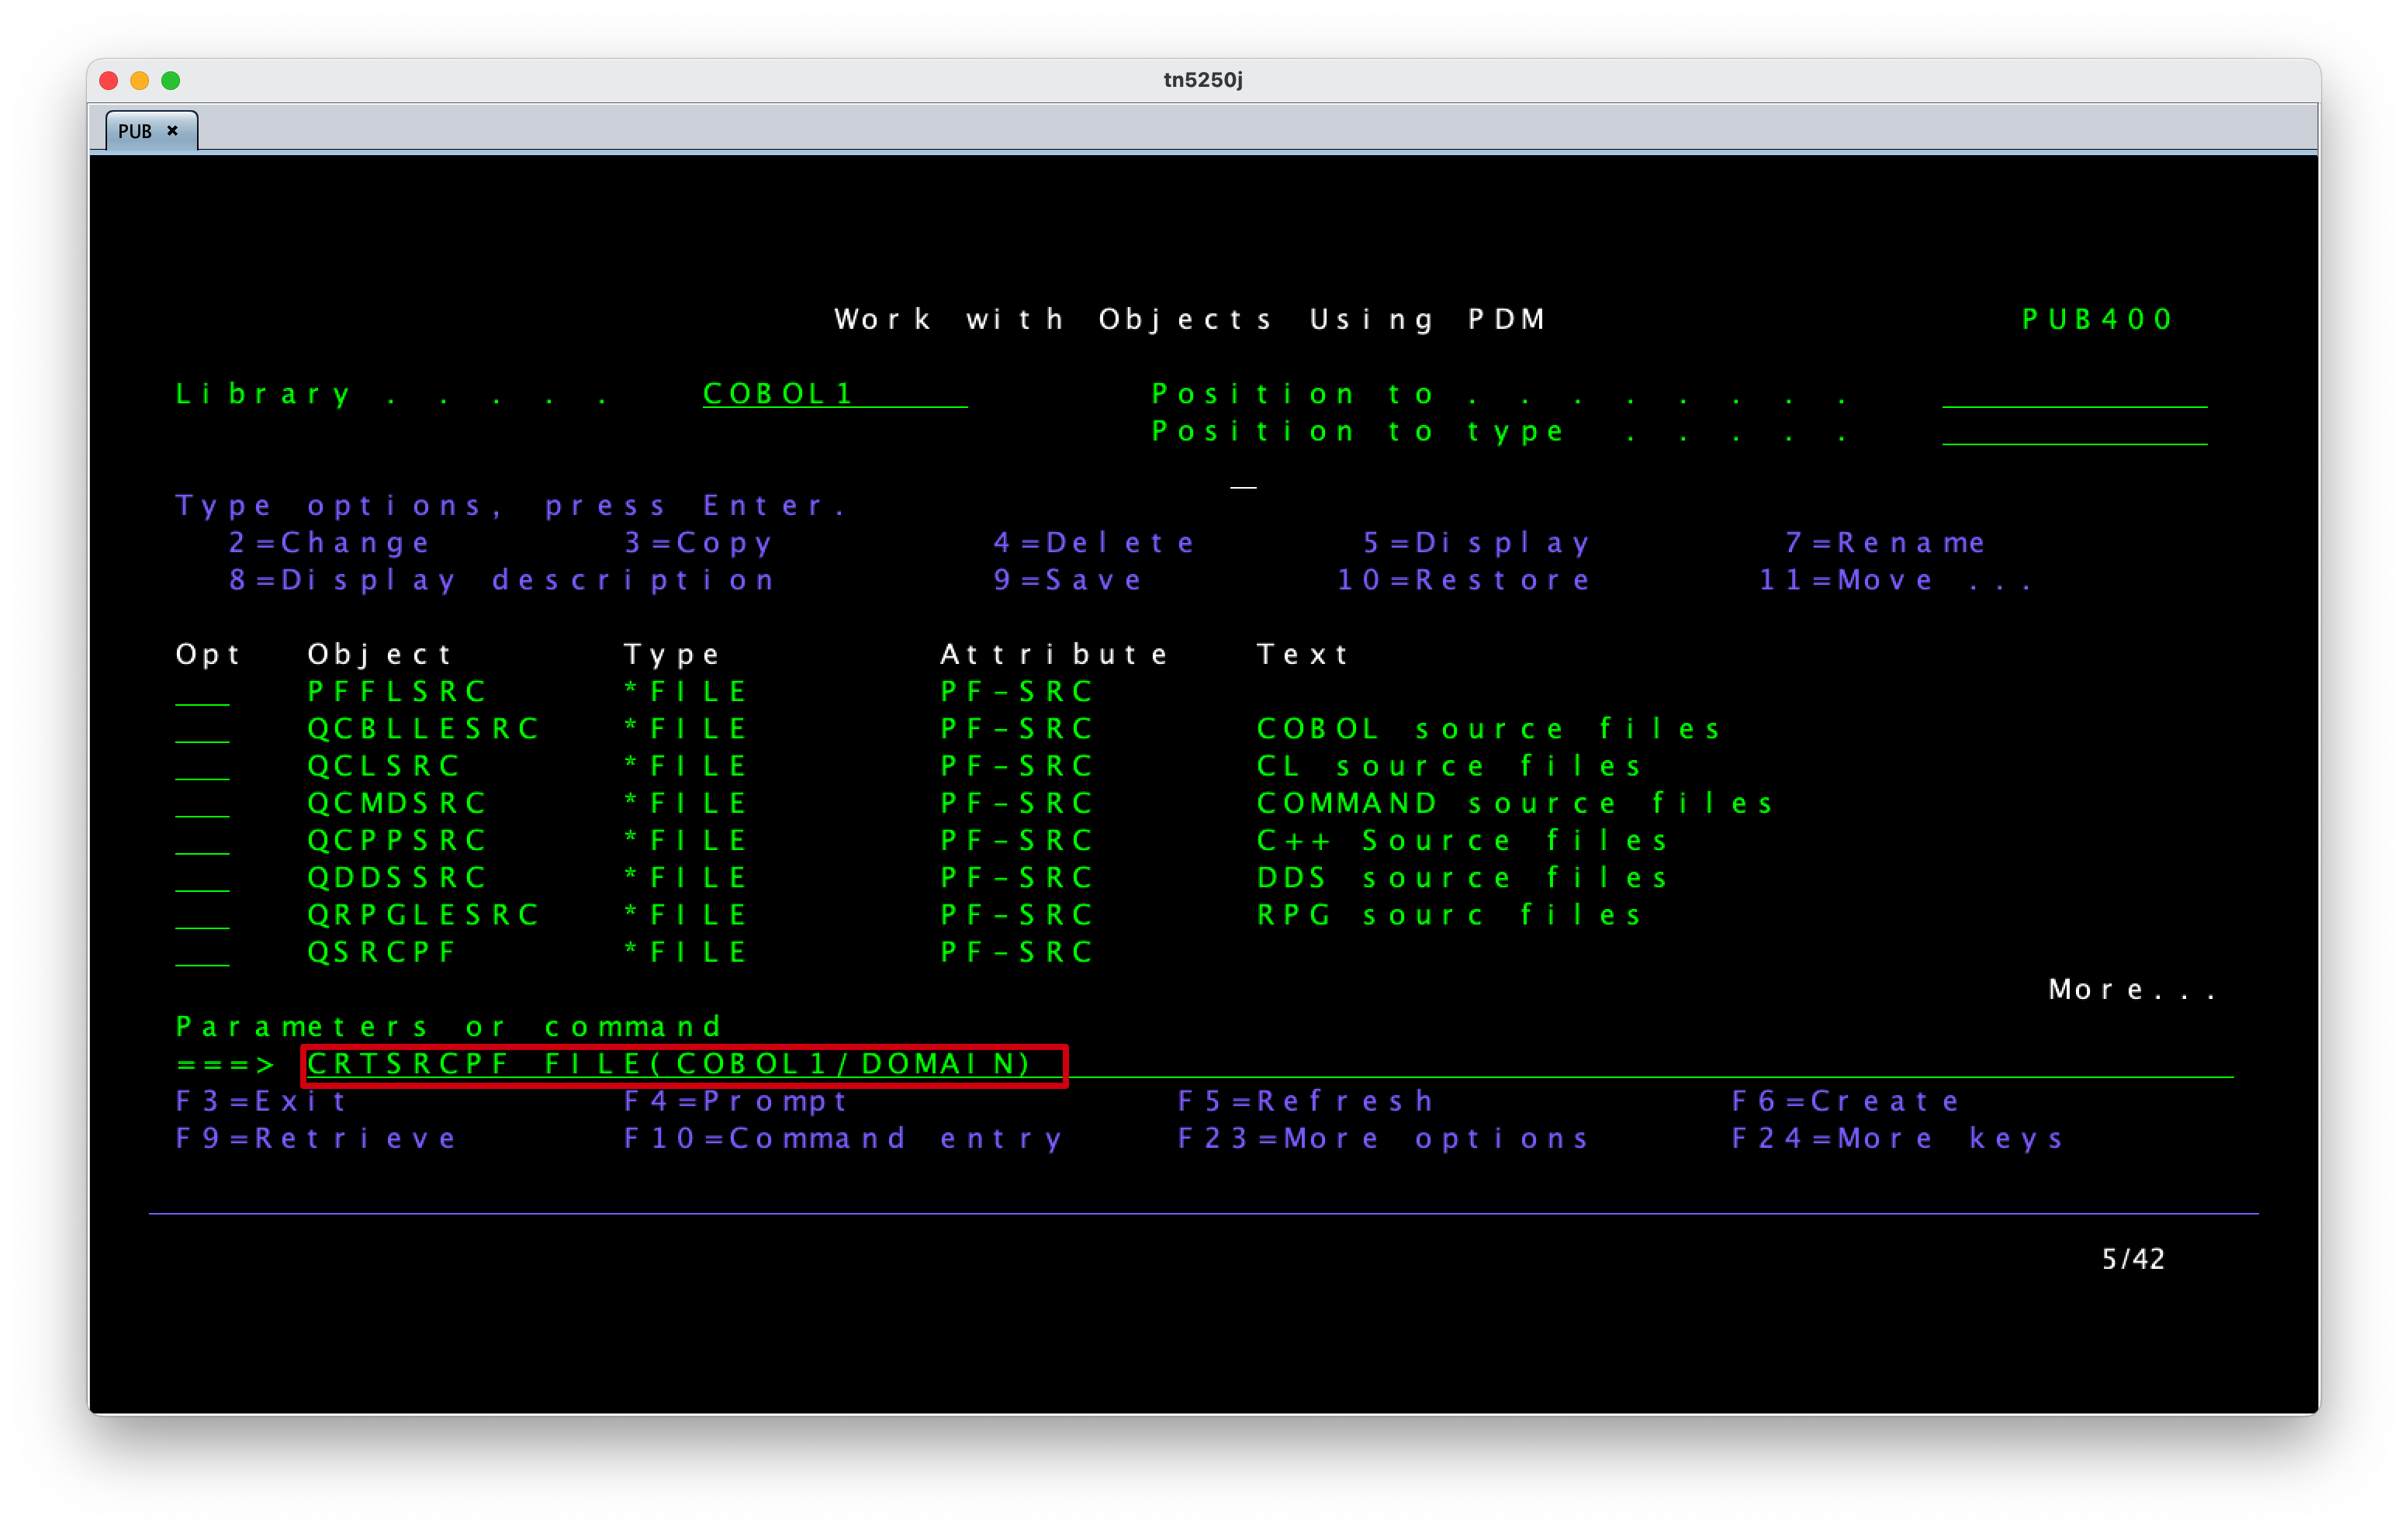Click Opt field for QSRCPF row
Screen dimensions: 2408x1531
[202, 952]
